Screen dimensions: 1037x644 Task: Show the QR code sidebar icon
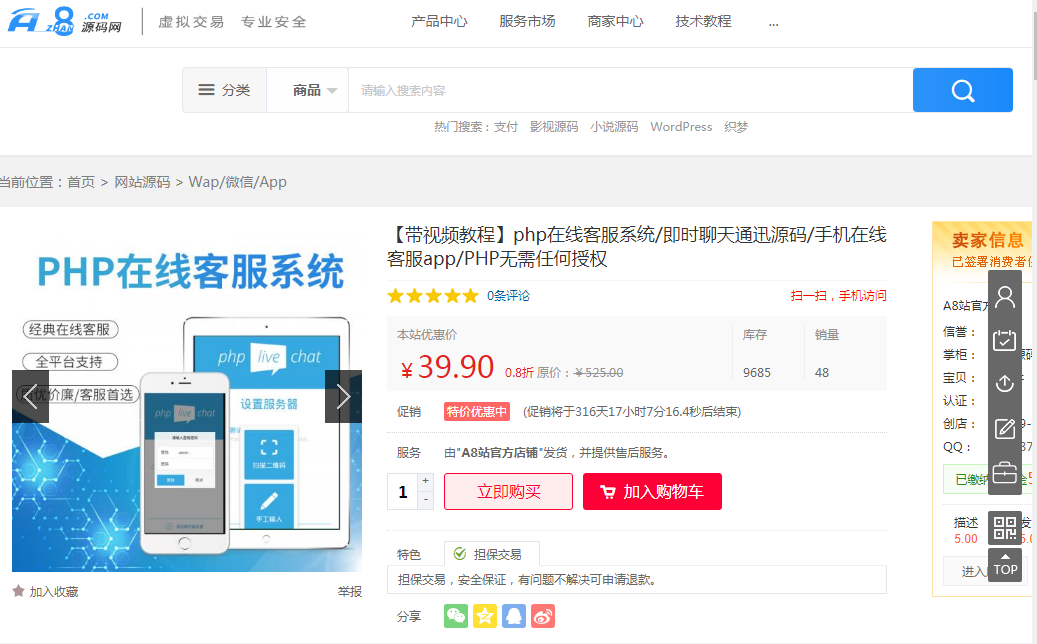point(1005,528)
